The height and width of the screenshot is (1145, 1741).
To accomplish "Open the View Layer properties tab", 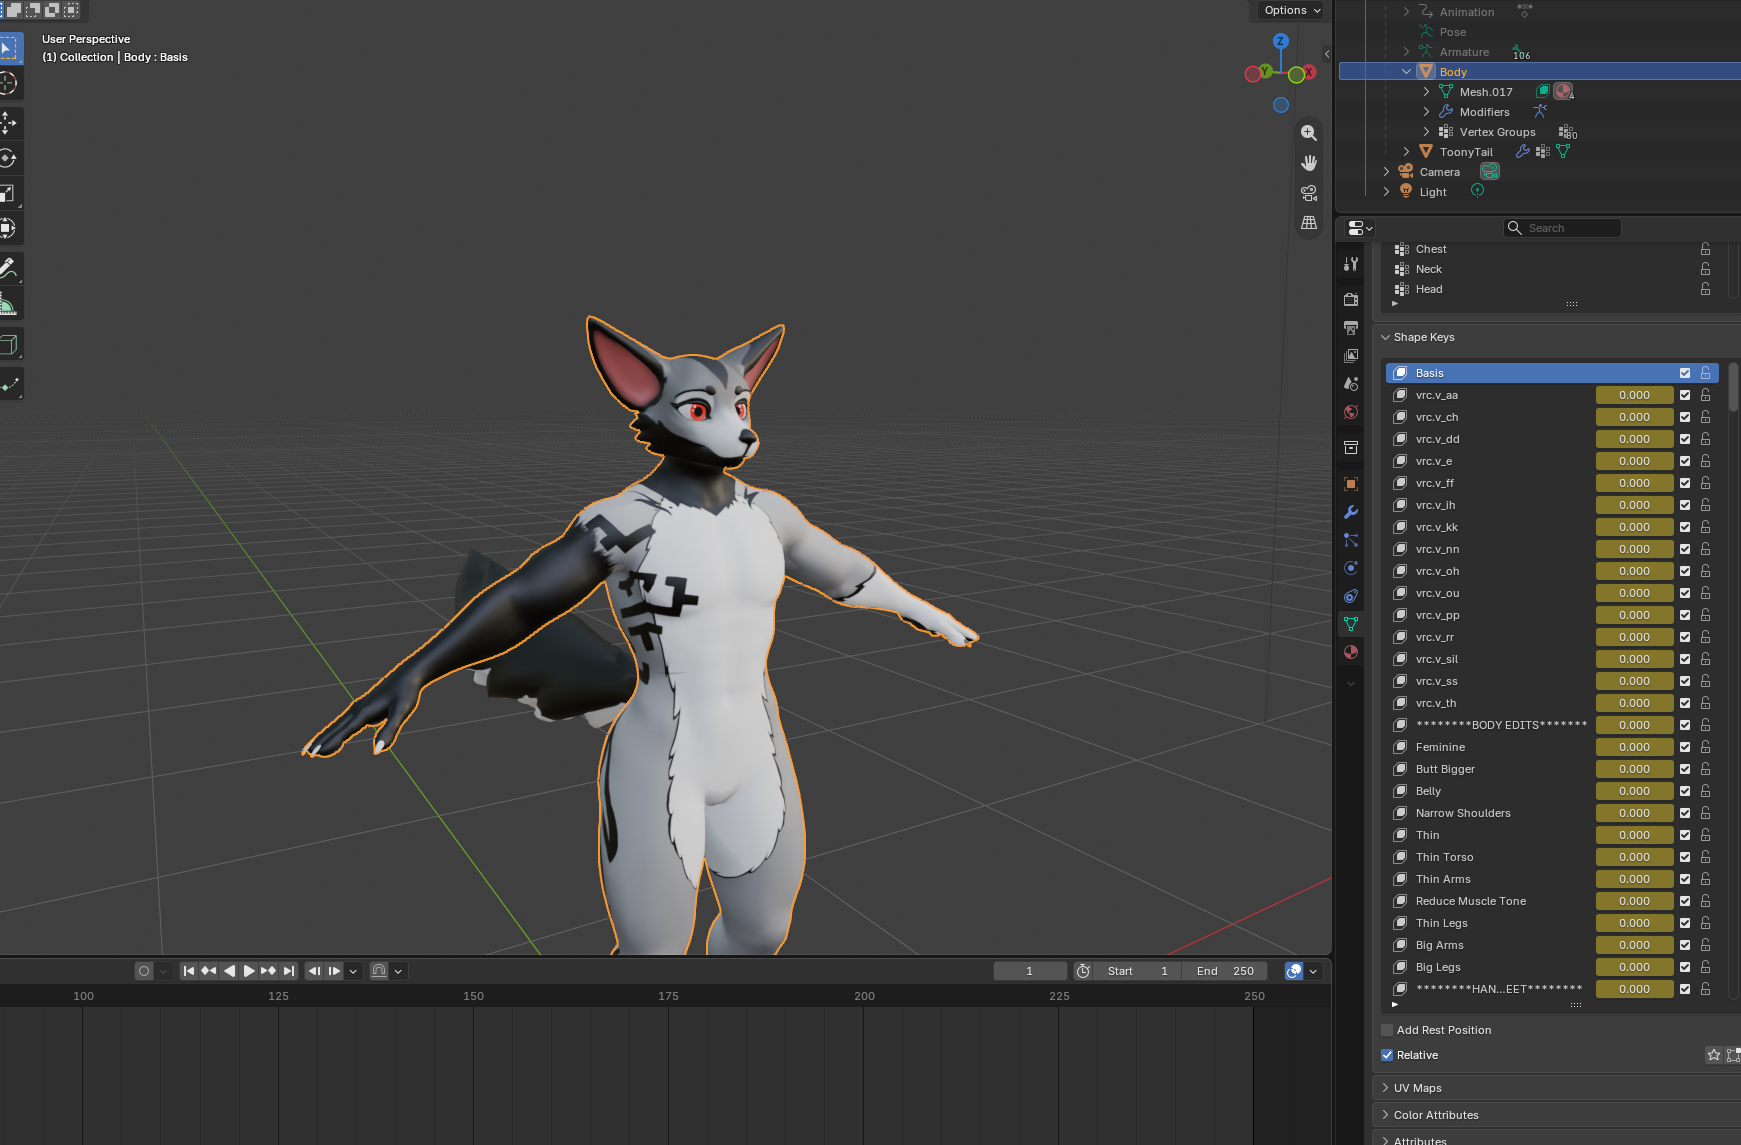I will click(1351, 355).
